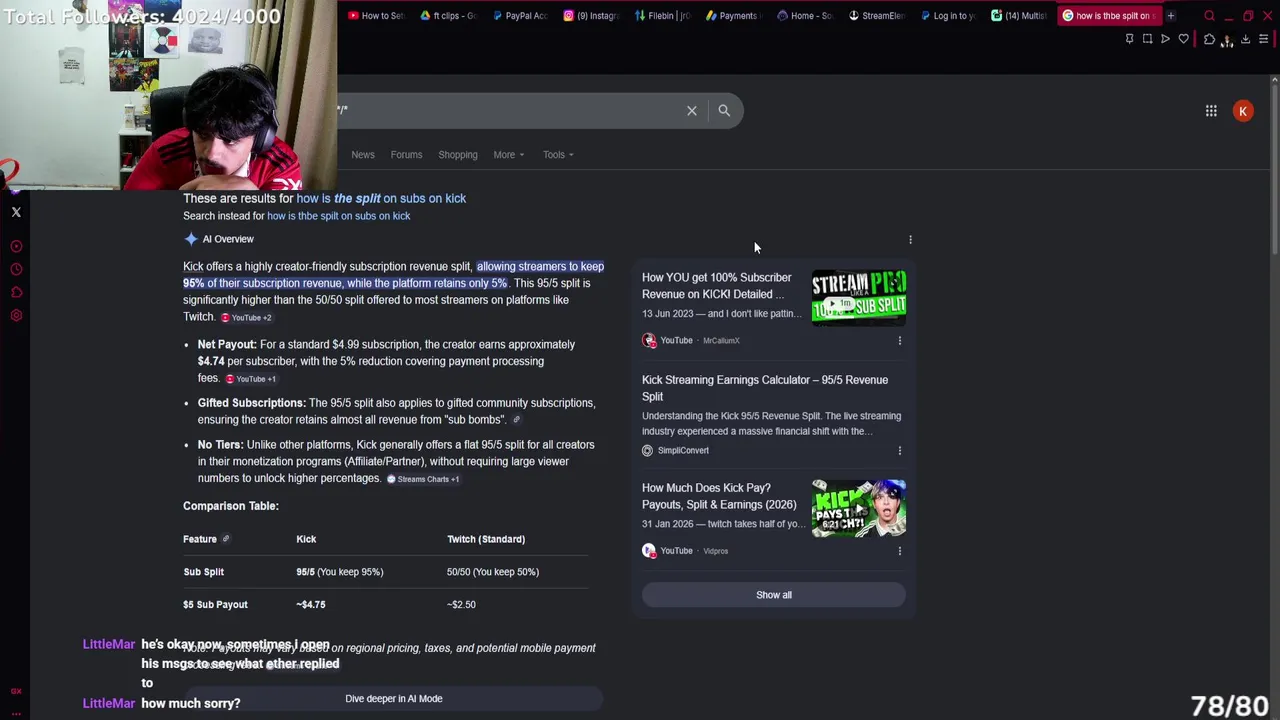Image resolution: width=1280 pixels, height=720 pixels.
Task: Switch to the Filebin browser tab
Action: tap(663, 16)
